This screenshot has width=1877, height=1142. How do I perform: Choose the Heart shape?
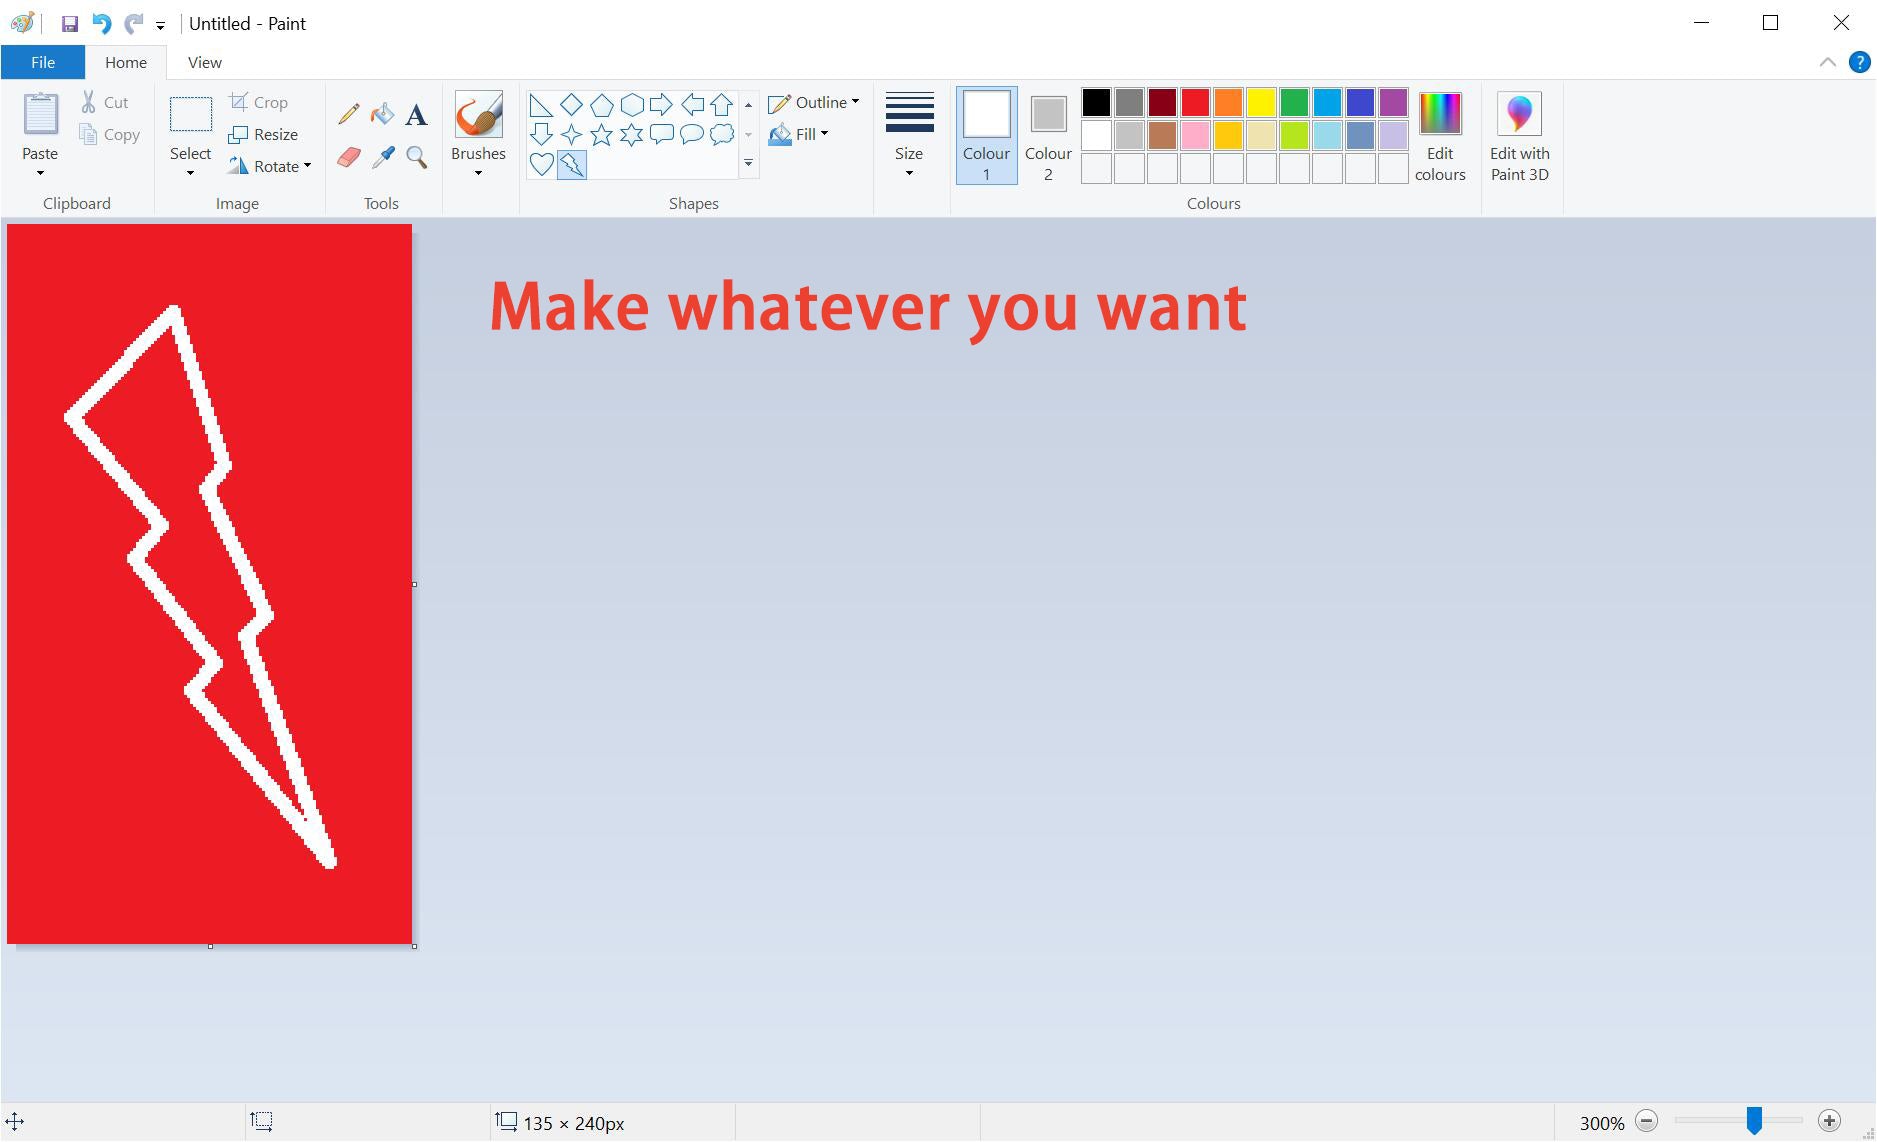(541, 164)
